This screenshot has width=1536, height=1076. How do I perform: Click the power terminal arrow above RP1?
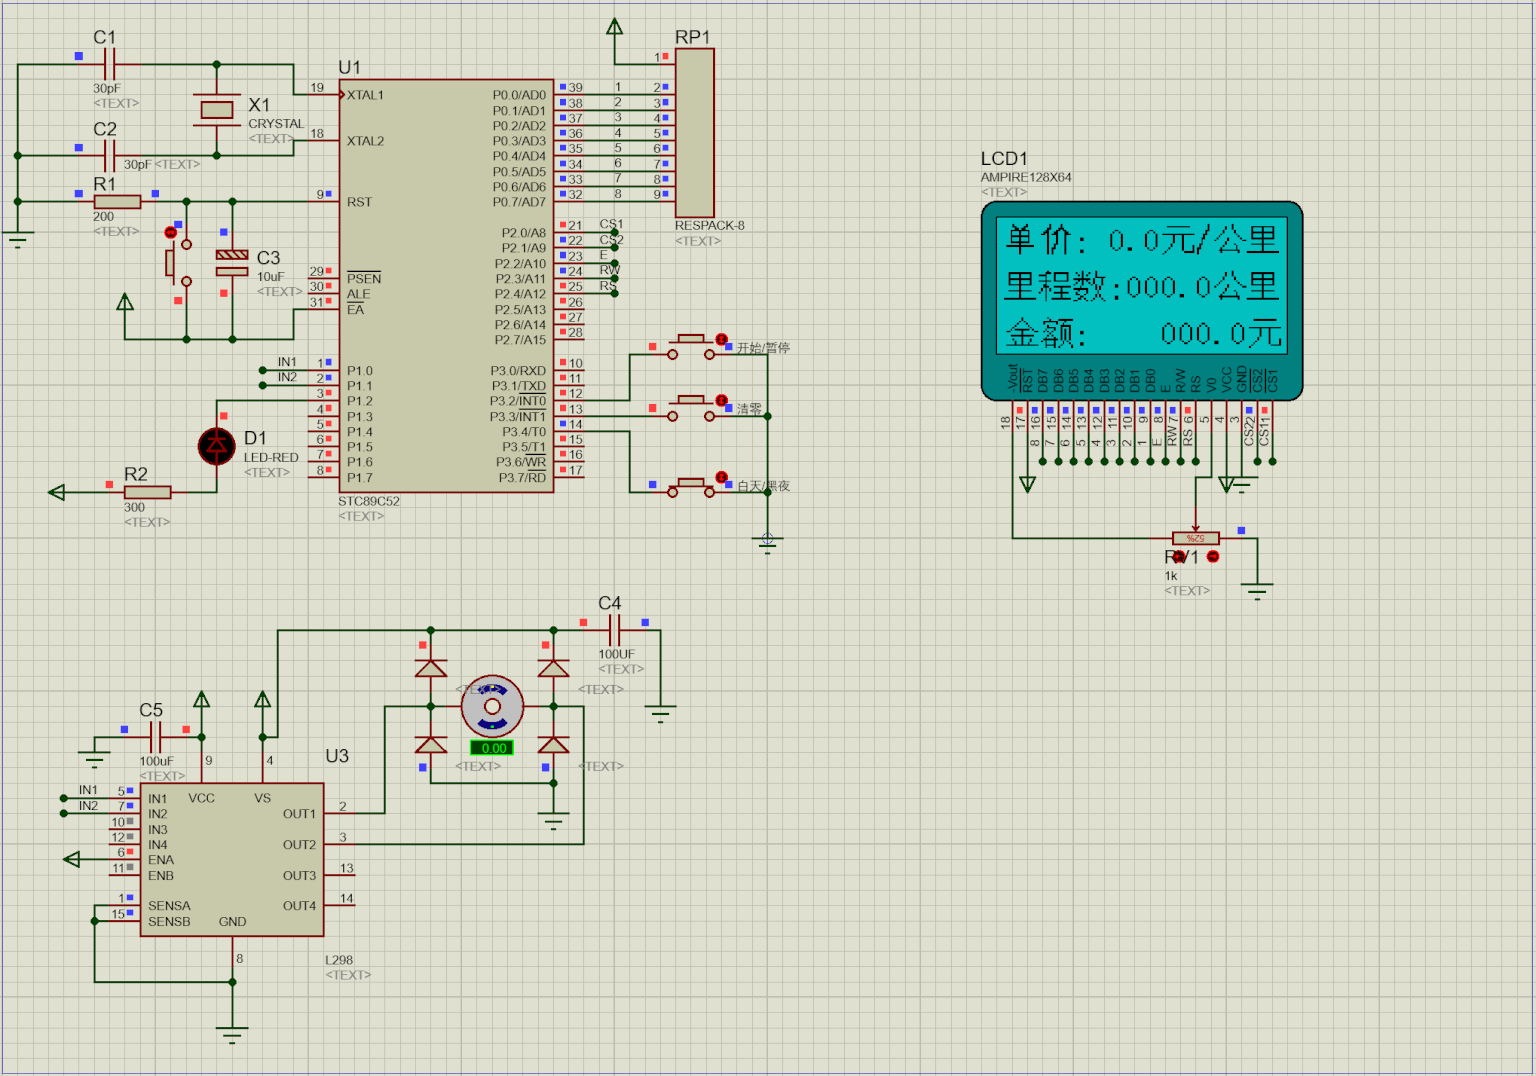click(615, 27)
